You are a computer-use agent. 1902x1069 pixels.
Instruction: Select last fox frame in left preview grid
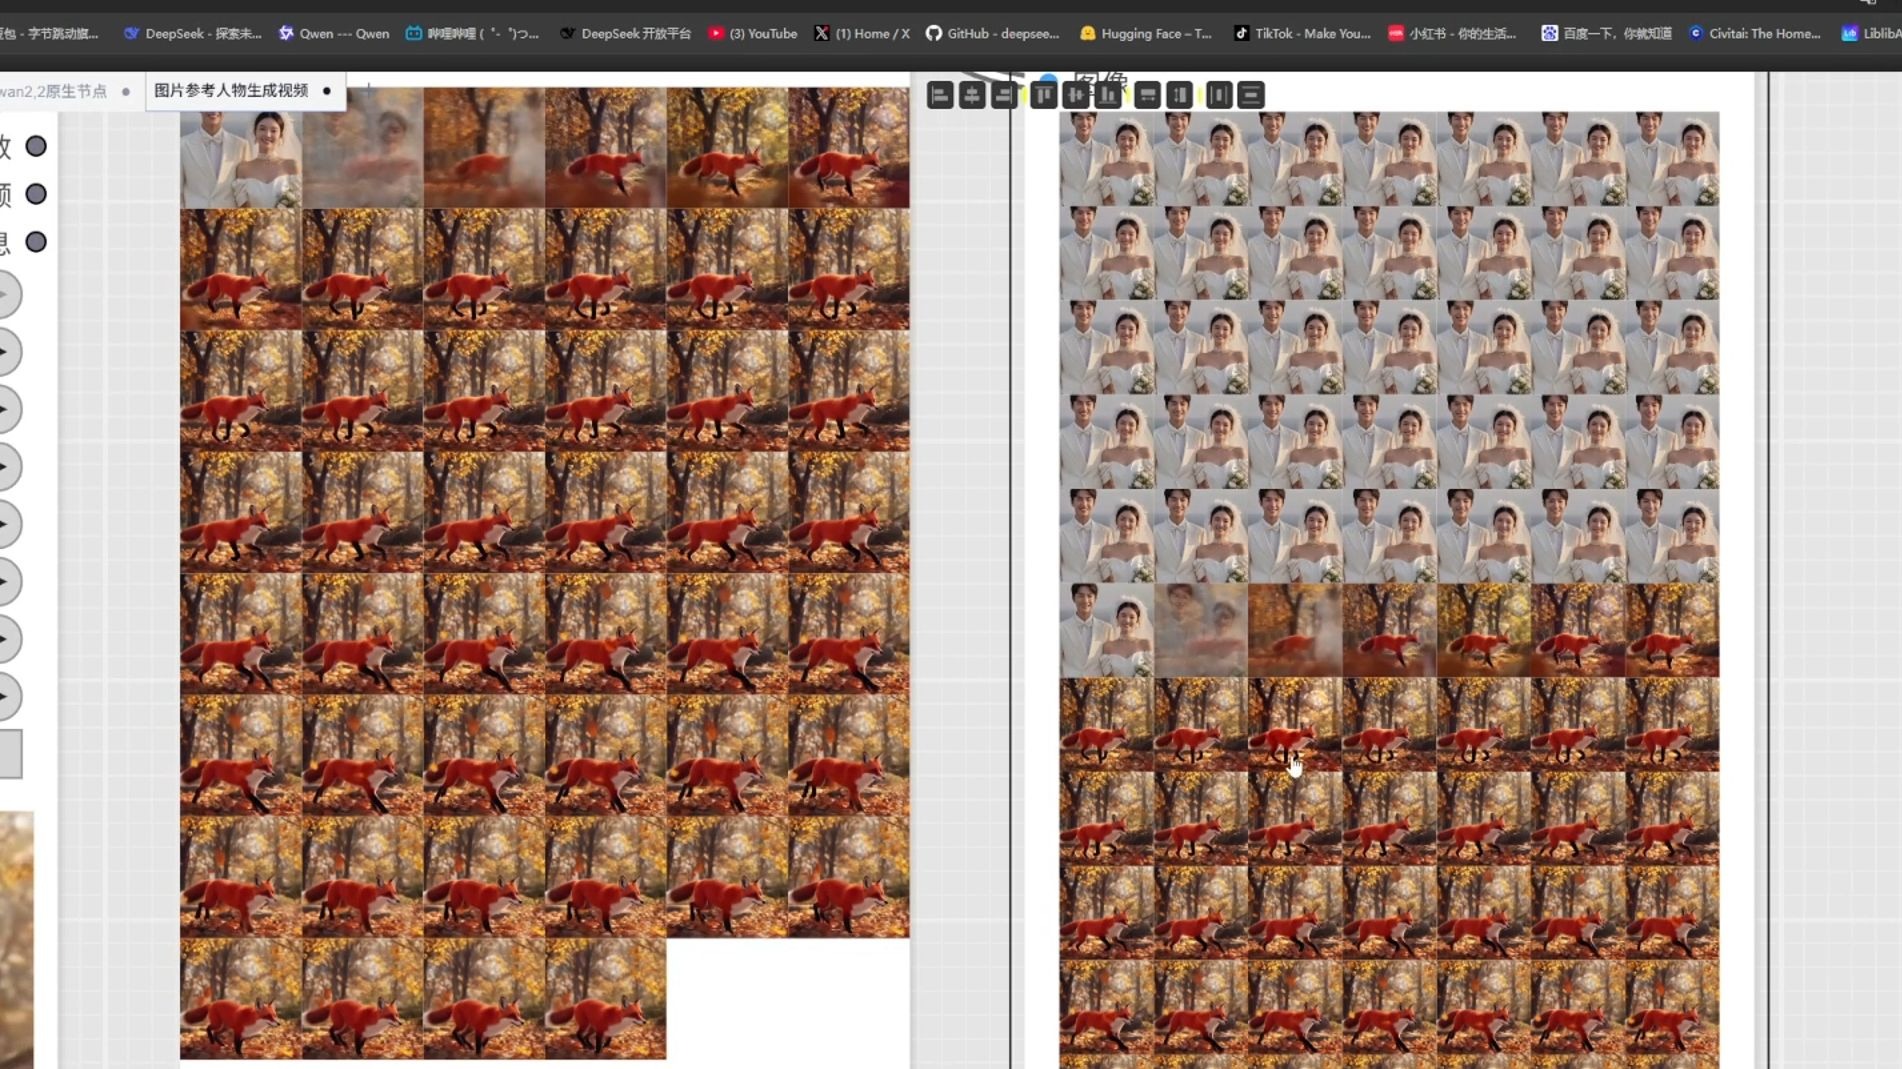coord(605,998)
